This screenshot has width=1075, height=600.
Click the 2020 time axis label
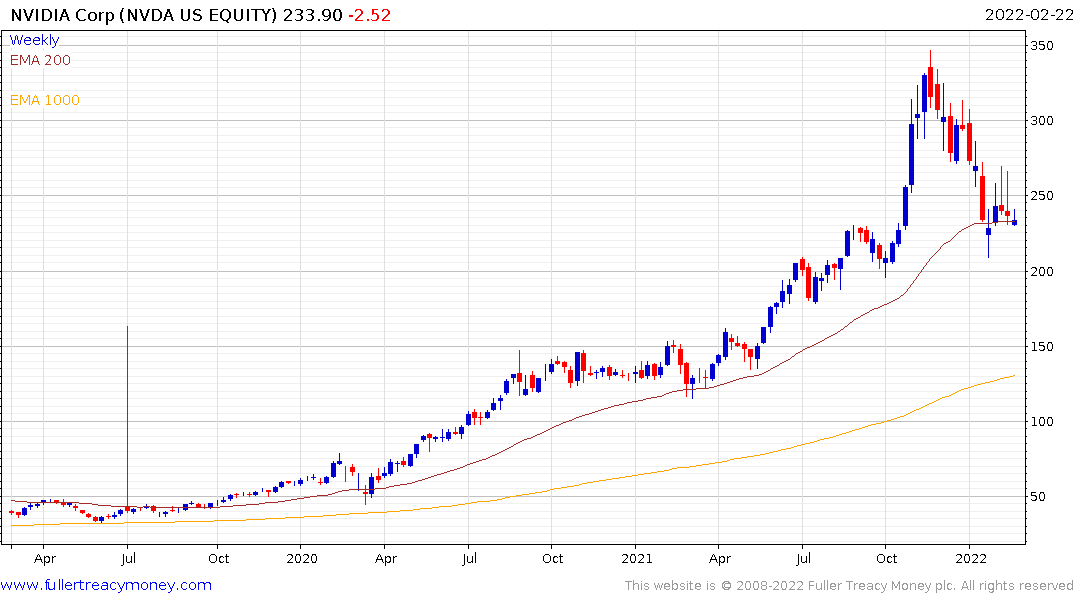click(302, 558)
